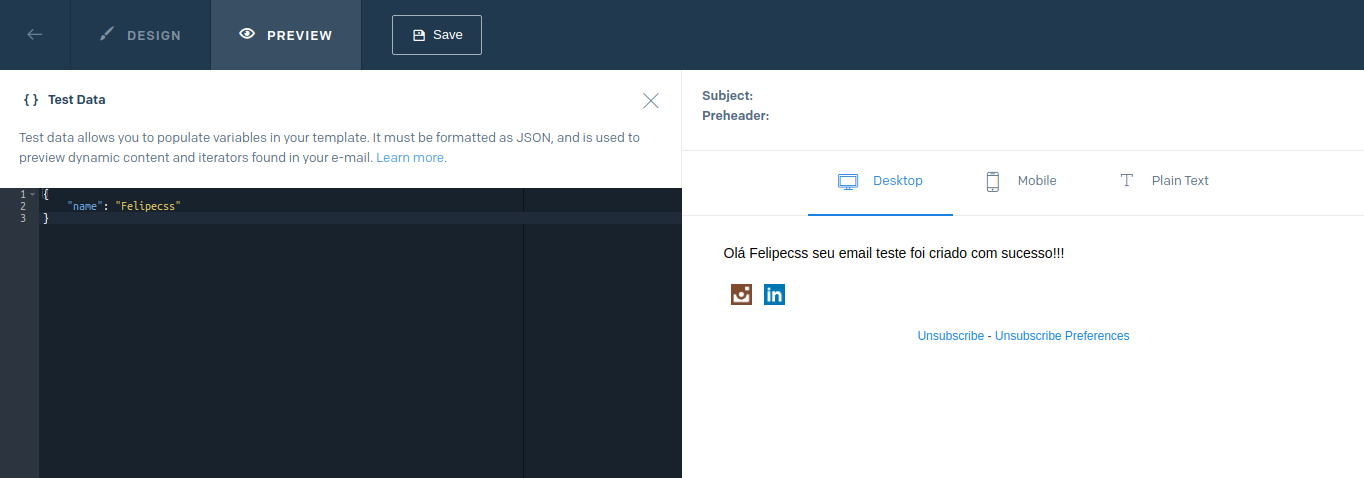Image resolution: width=1364 pixels, height=478 pixels.
Task: Click the Olá Felipecss email body text
Action: click(x=894, y=254)
